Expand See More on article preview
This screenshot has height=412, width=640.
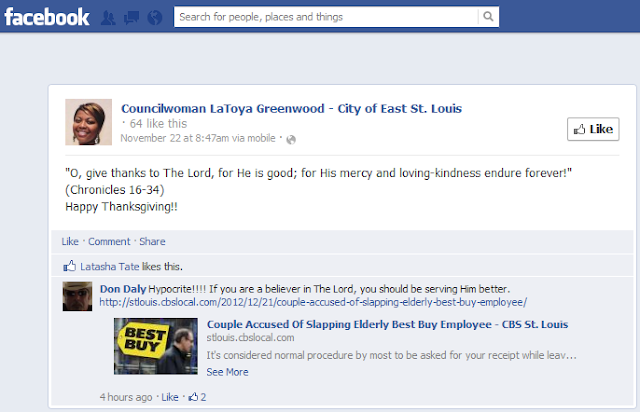(x=227, y=372)
